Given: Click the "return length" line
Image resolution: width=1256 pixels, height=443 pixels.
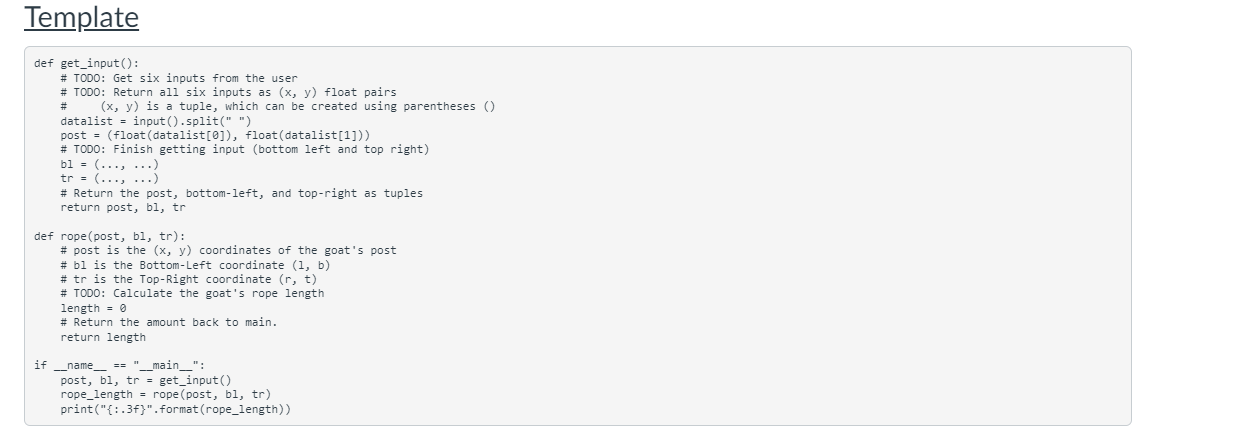Looking at the screenshot, I should 102,337.
